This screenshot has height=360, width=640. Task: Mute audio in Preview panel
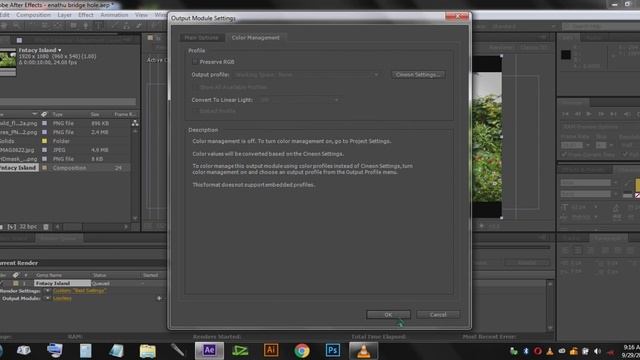tap(627, 114)
